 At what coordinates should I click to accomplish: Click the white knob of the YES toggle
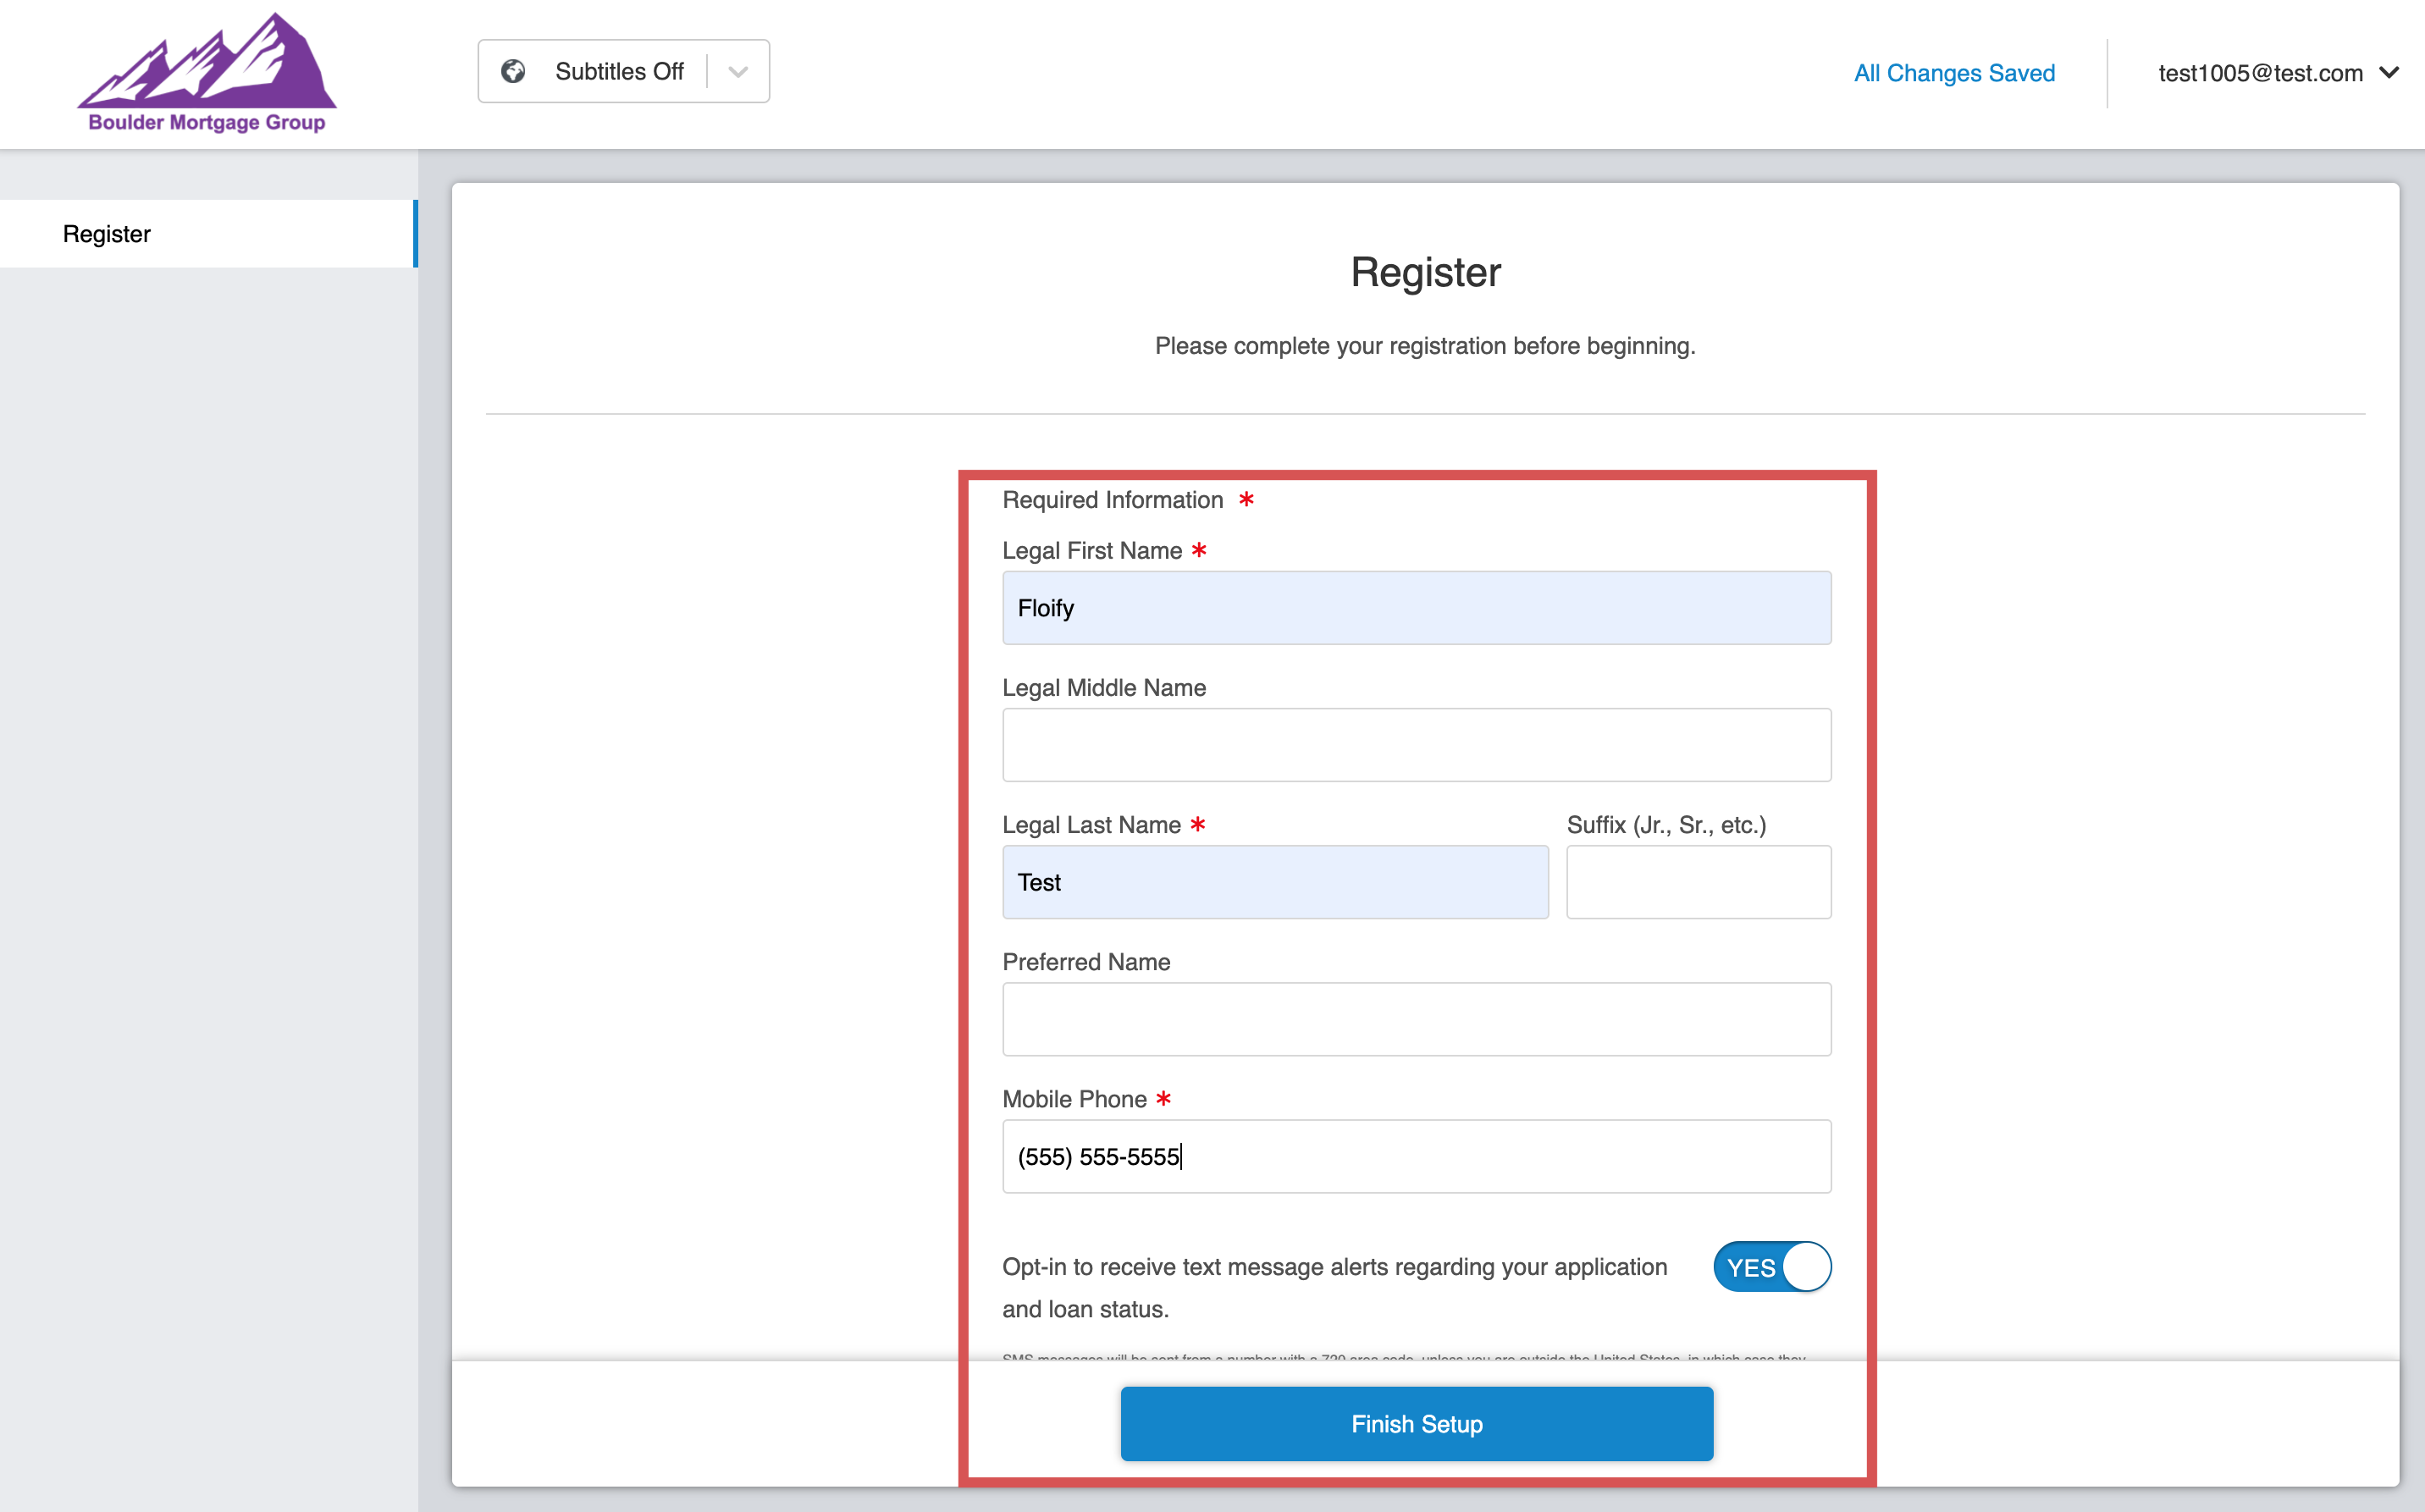pyautogui.click(x=1806, y=1267)
